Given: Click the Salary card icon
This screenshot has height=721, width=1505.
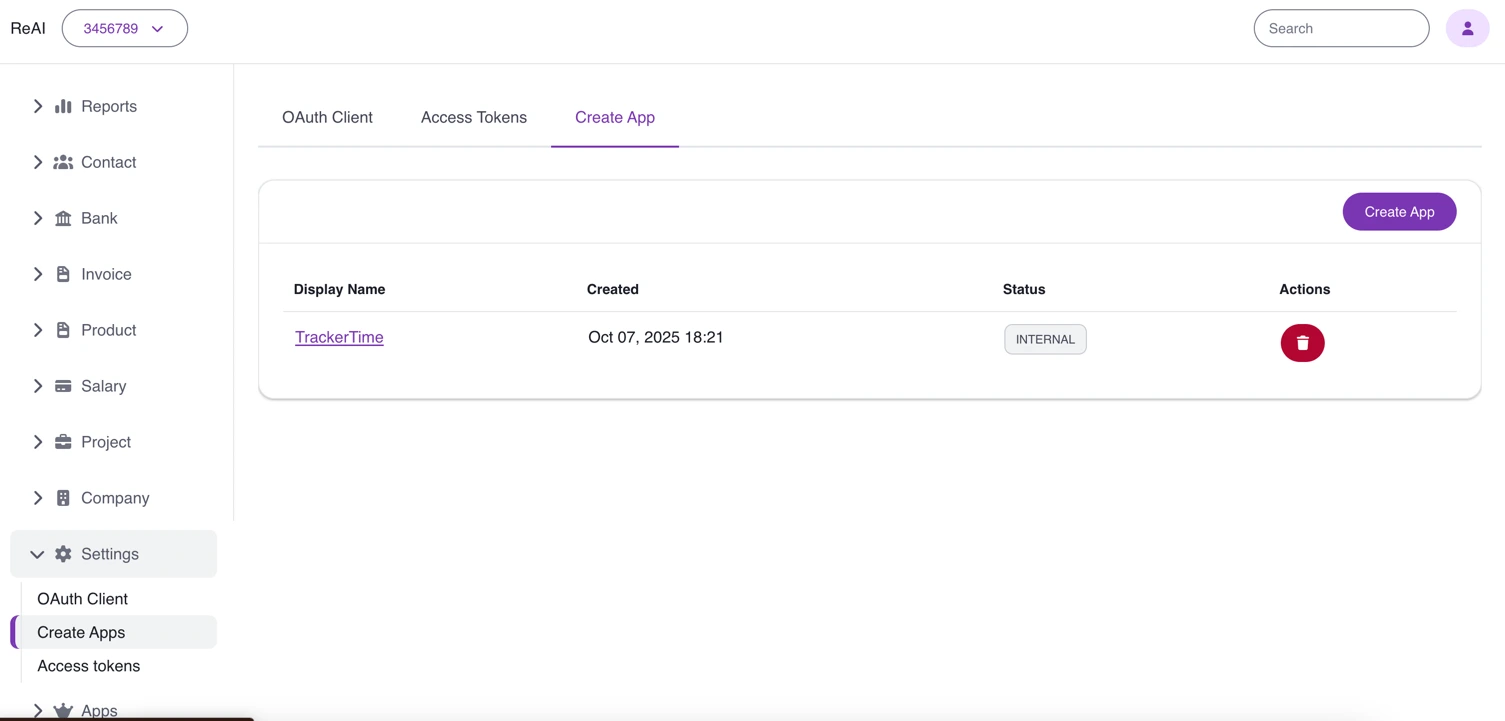Looking at the screenshot, I should click(63, 386).
